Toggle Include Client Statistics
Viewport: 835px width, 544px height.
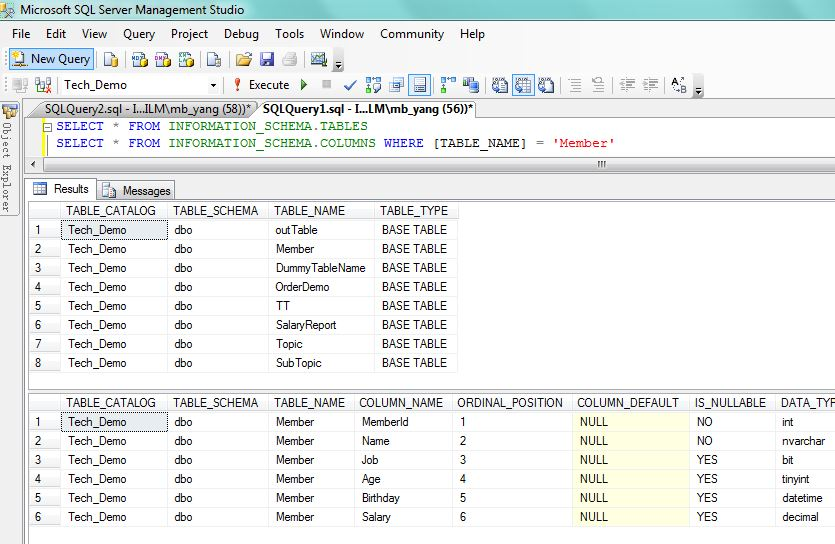click(x=471, y=85)
